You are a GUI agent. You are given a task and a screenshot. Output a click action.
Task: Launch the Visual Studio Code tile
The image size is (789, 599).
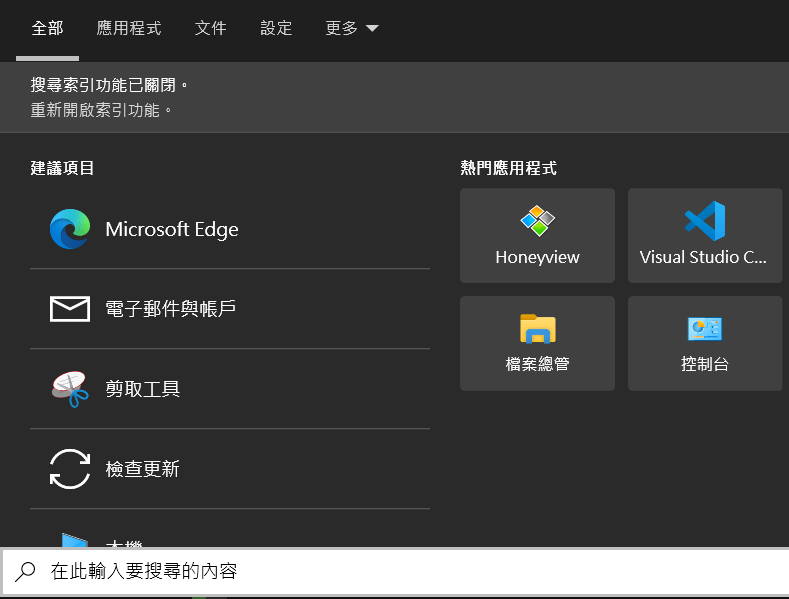(x=705, y=236)
